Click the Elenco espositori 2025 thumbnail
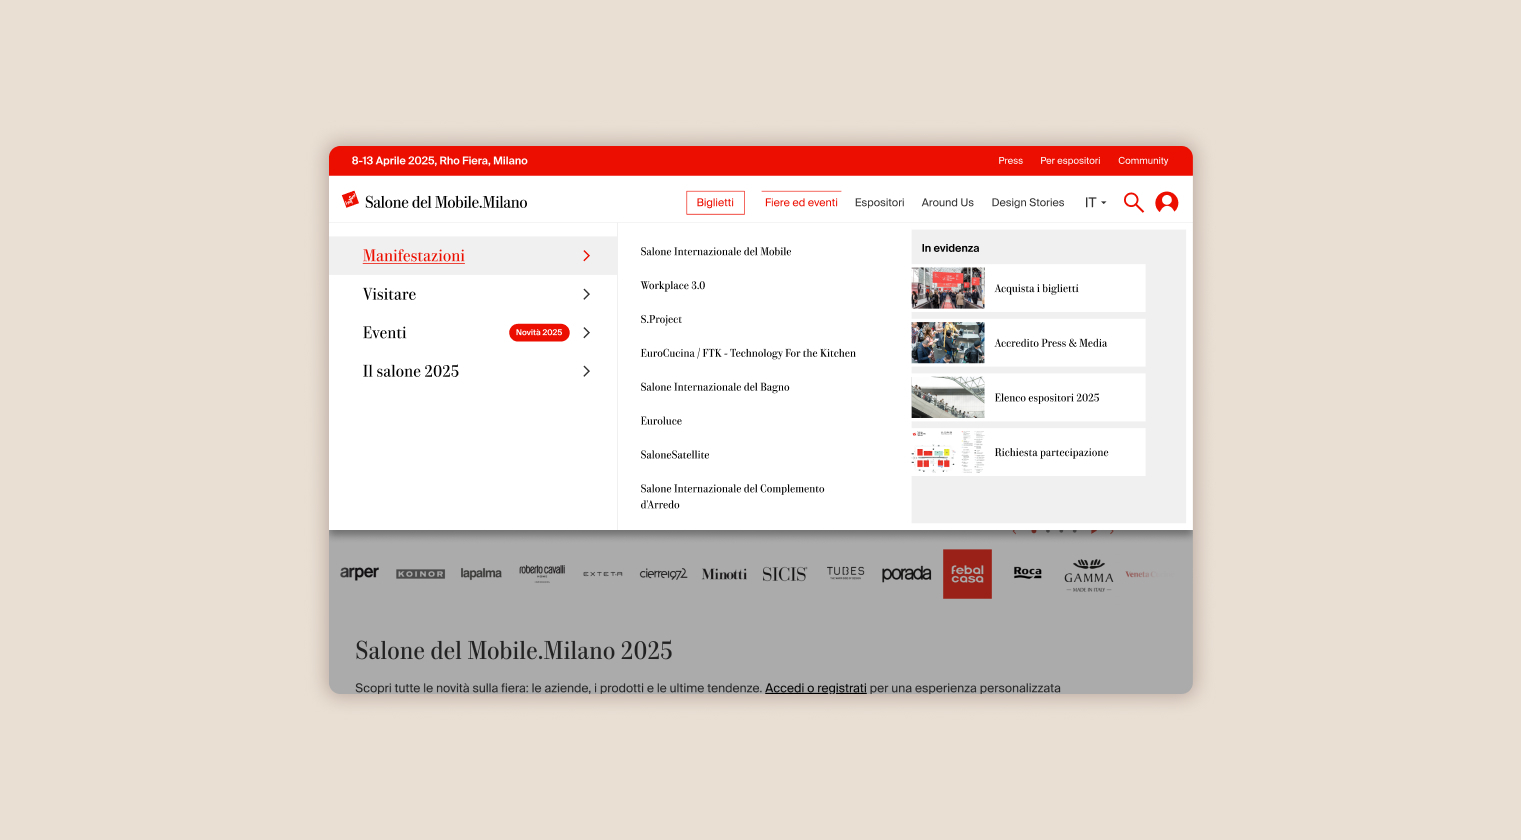Screen dimensions: 1521x840 (x=947, y=397)
